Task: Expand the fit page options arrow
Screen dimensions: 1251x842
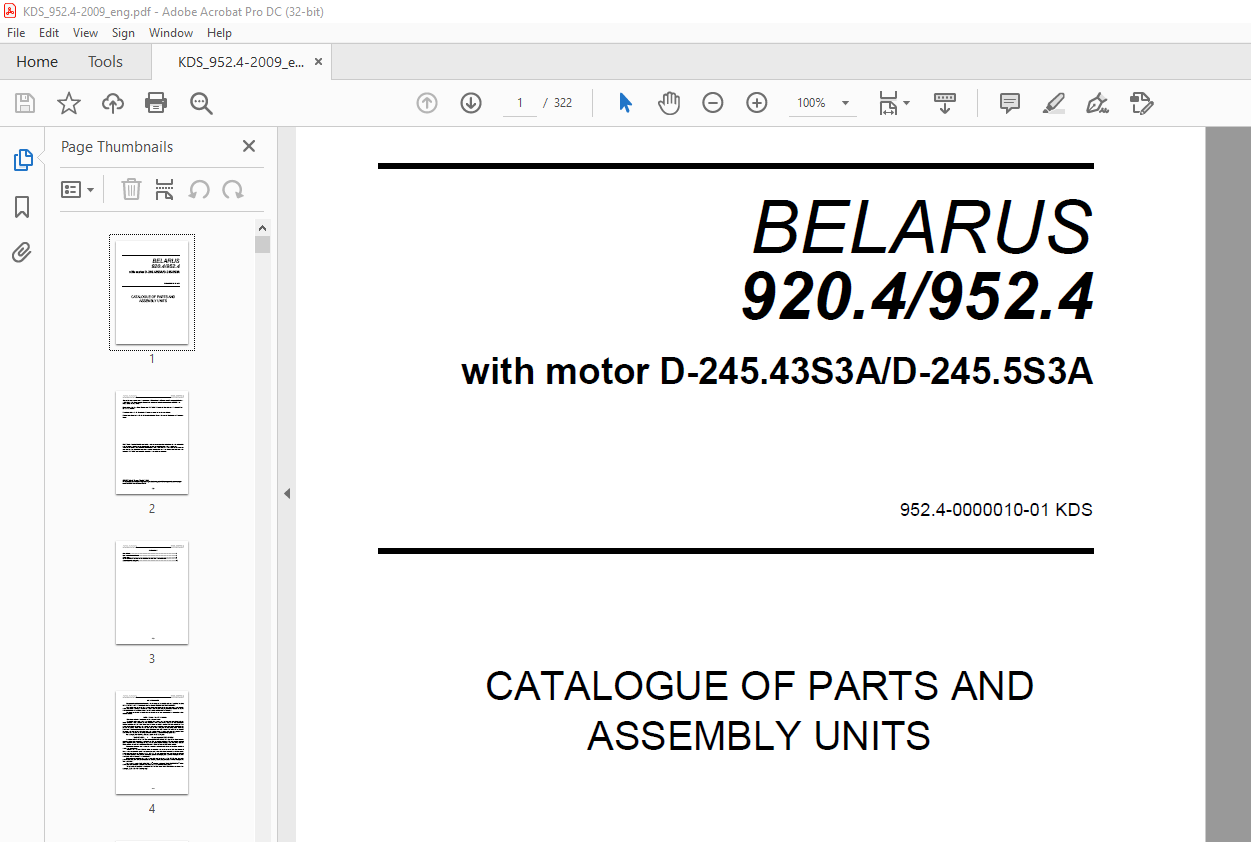Action: 906,103
